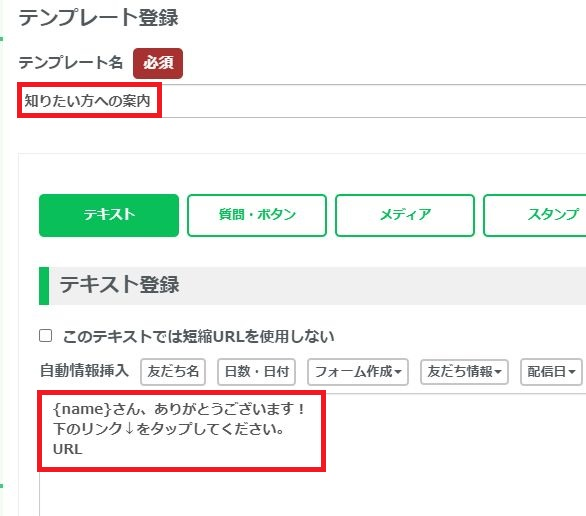
Task: Click the 自動情報挿入 label
Action: click(84, 371)
